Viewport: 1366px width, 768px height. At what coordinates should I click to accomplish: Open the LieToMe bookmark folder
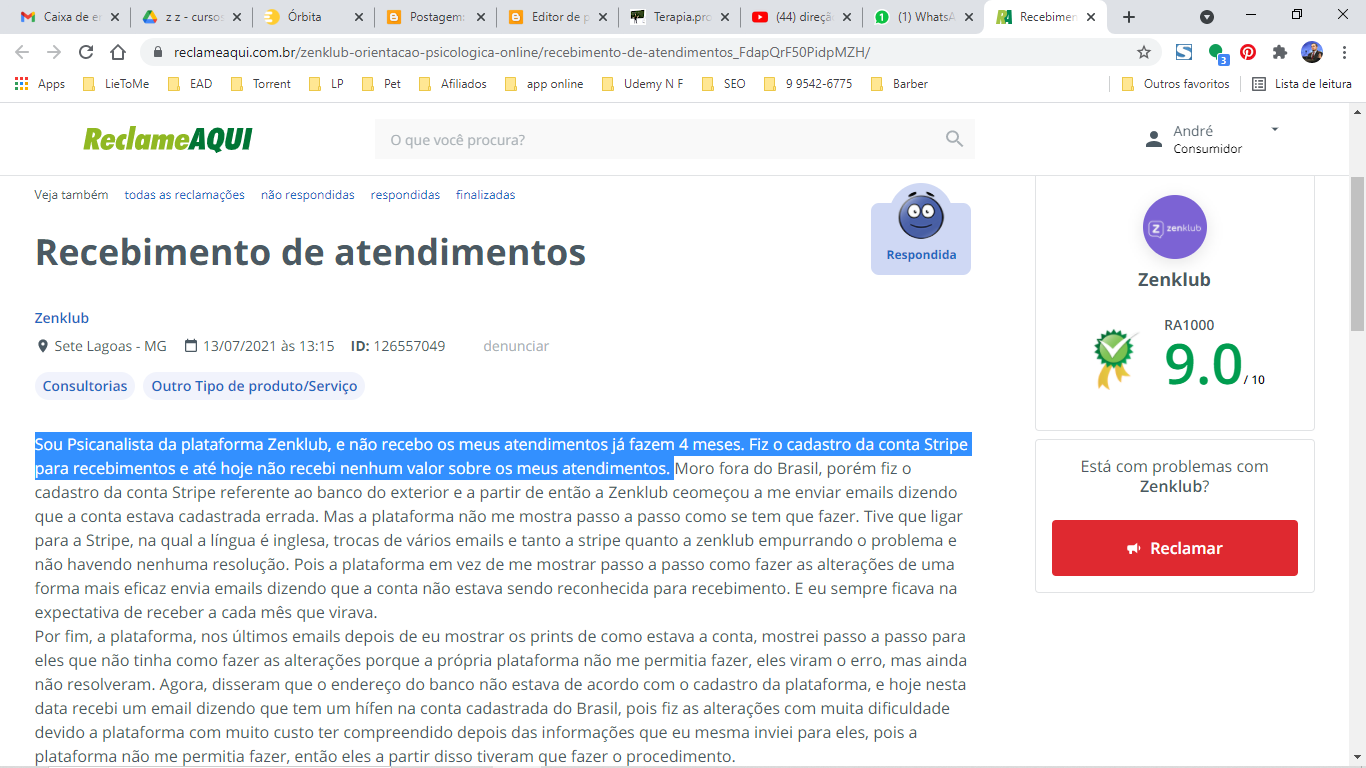click(x=116, y=84)
